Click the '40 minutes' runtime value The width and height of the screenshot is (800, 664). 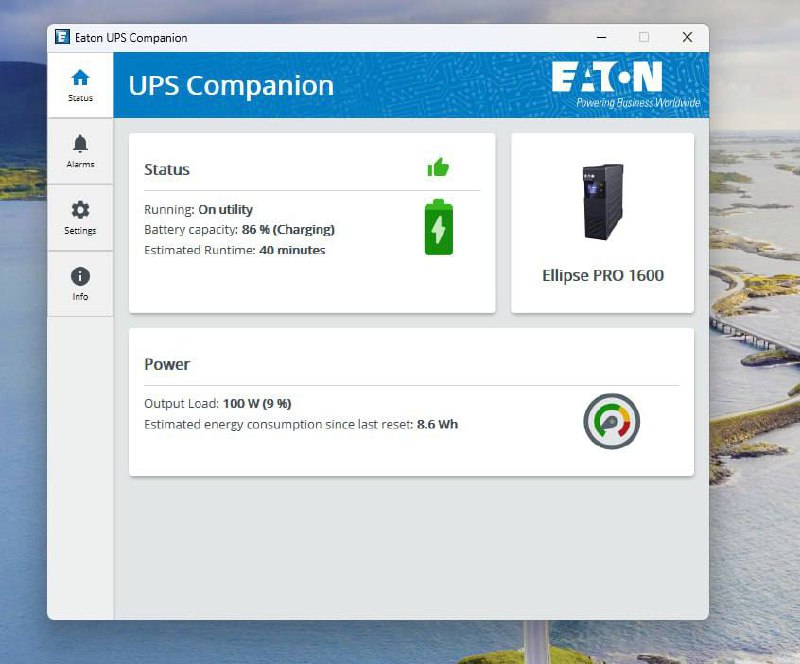pyautogui.click(x=292, y=250)
